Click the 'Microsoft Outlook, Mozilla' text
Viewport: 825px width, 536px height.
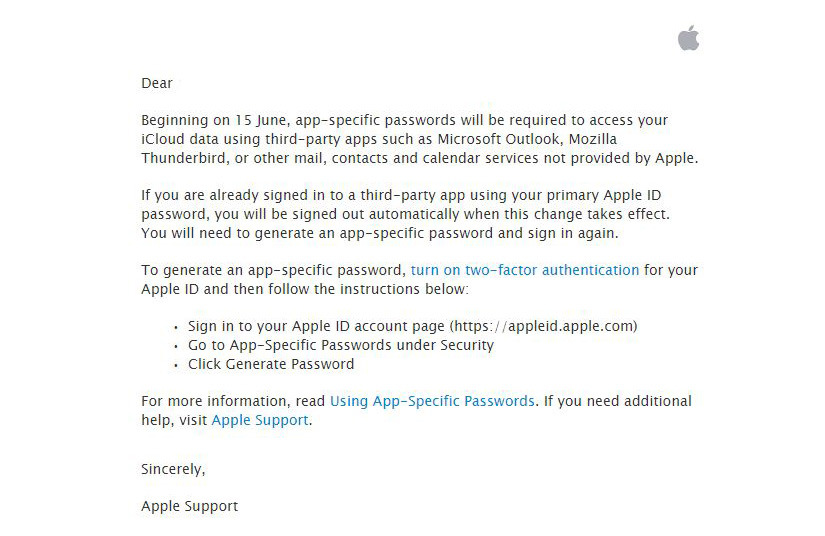click(527, 139)
